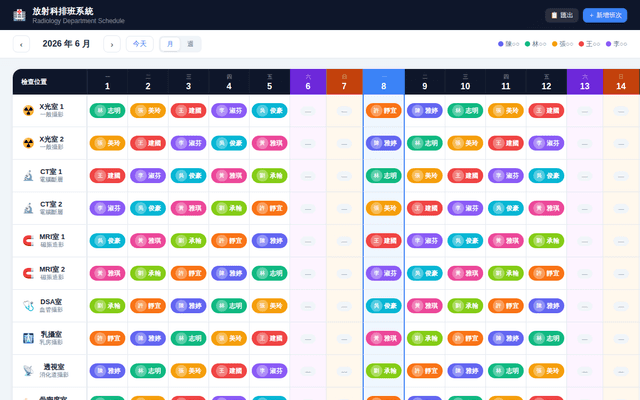Click empty DSA室 slot on Sunday 14
This screenshot has width=640, height=400.
coord(621,307)
